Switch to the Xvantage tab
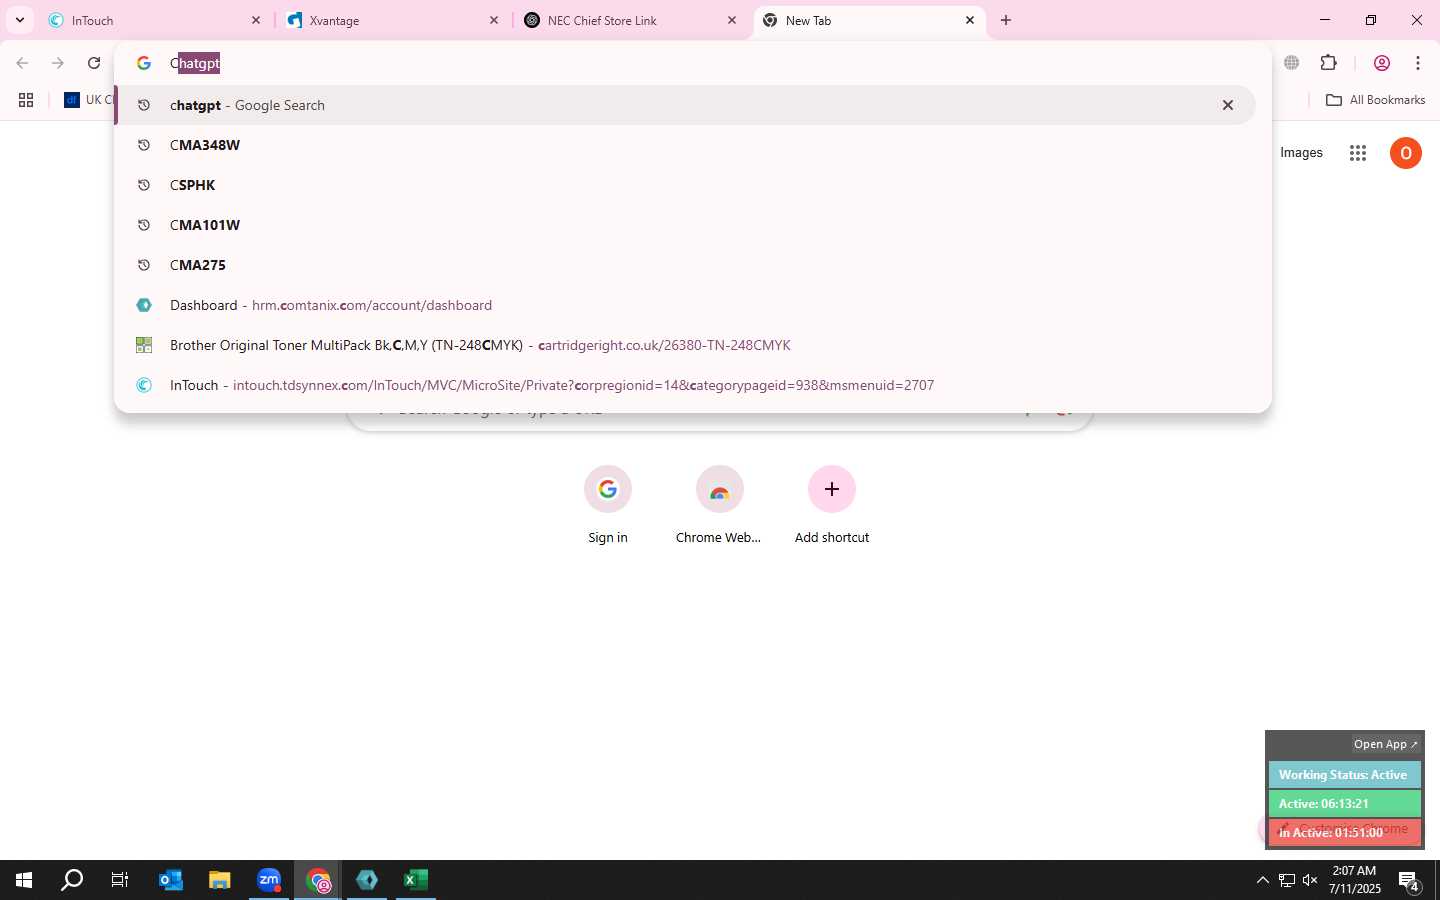Screen dimensions: 1440x900 393,20
